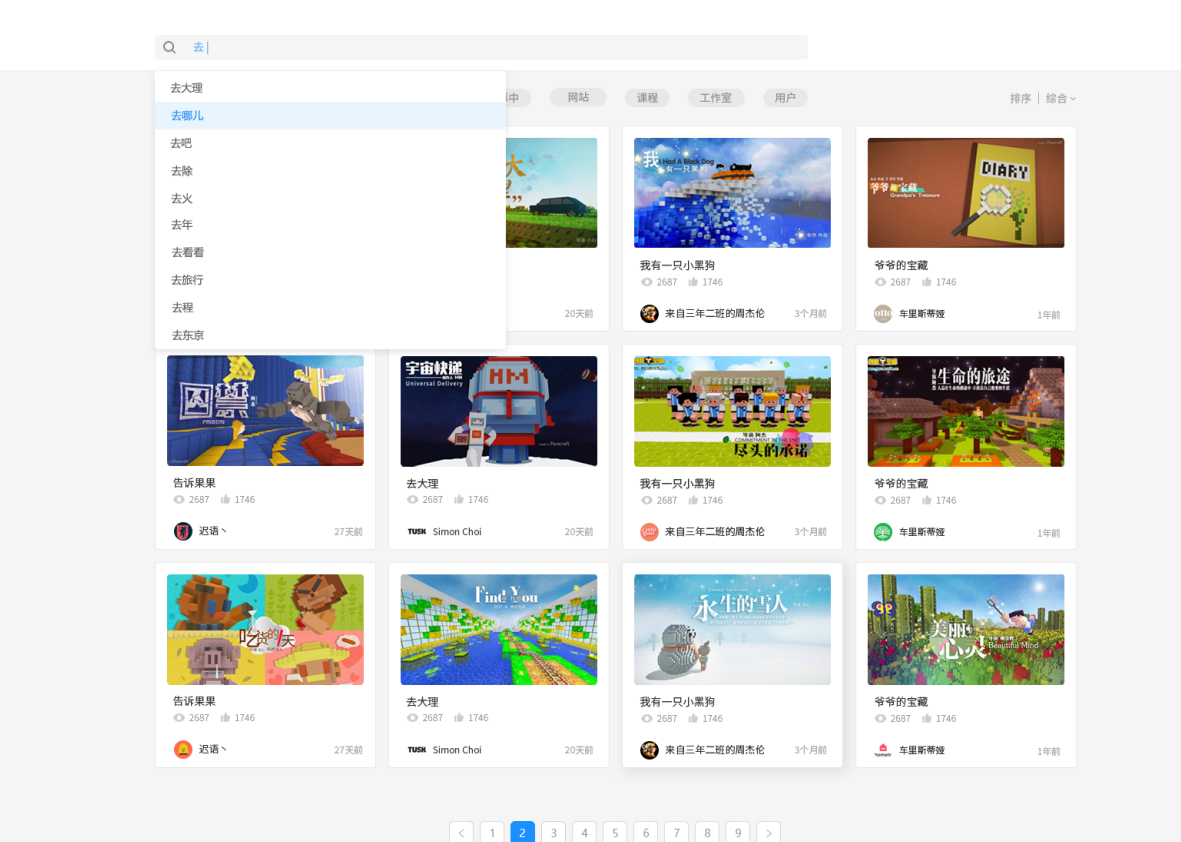Viewport: 1181px width, 842px height.
Task: Open the 永生的雪人 snowman thumbnail
Action: [732, 630]
